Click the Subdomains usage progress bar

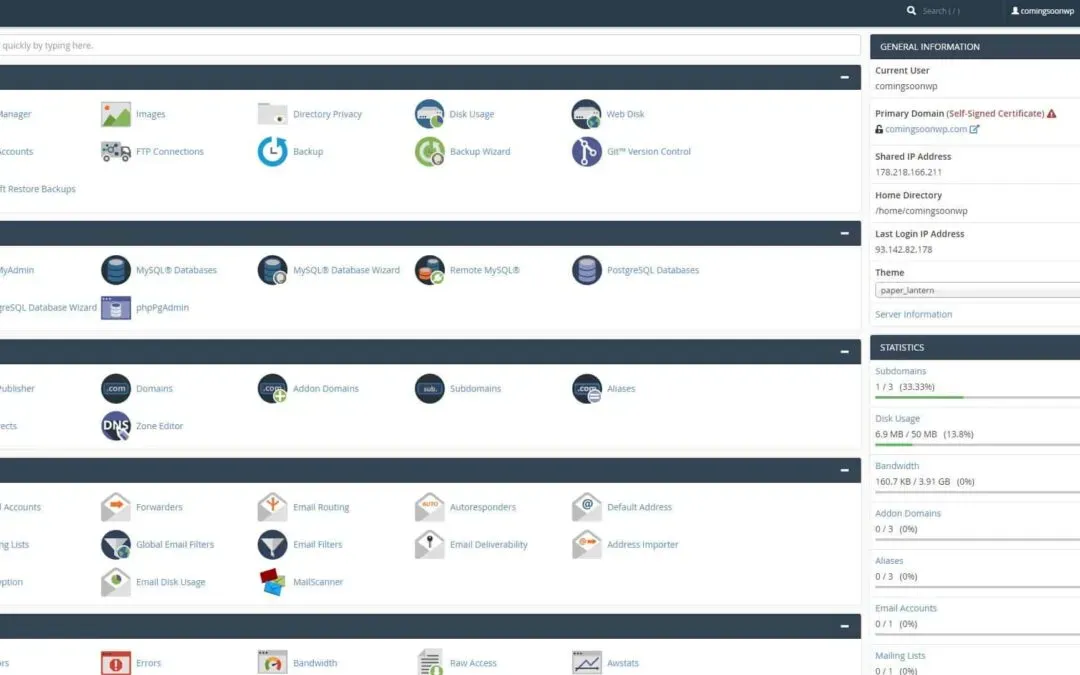point(977,397)
